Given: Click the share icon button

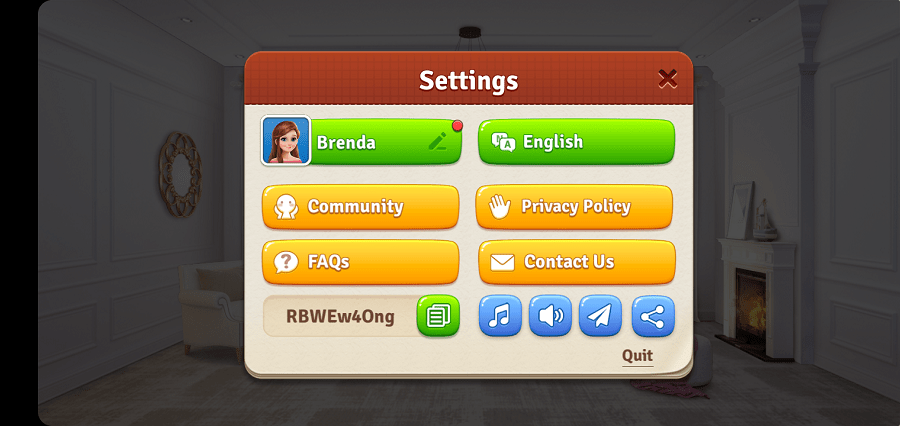Looking at the screenshot, I should point(653,316).
